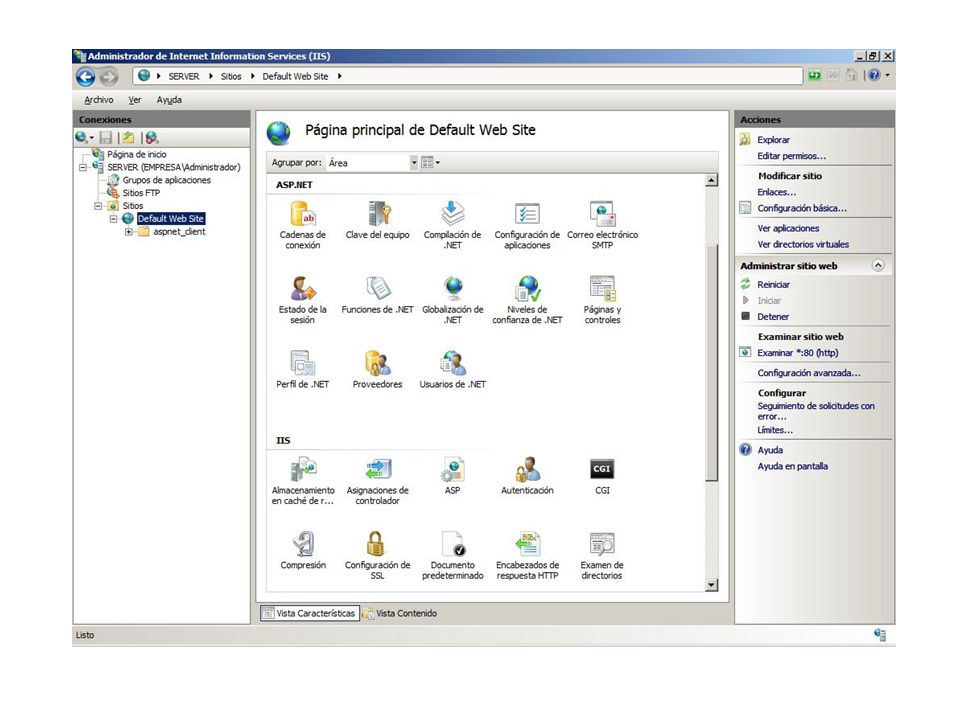Open Perfil de .NET feature
Image resolution: width=960 pixels, height=720 pixels.
pos(302,370)
